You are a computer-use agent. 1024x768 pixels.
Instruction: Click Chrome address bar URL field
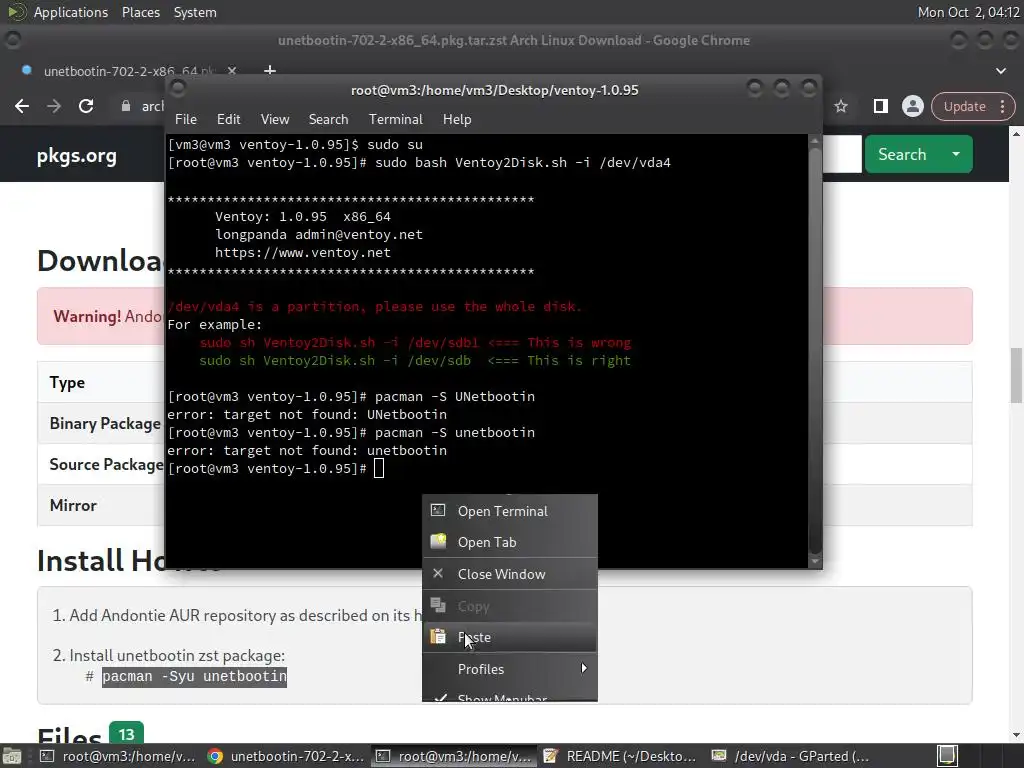(x=153, y=106)
